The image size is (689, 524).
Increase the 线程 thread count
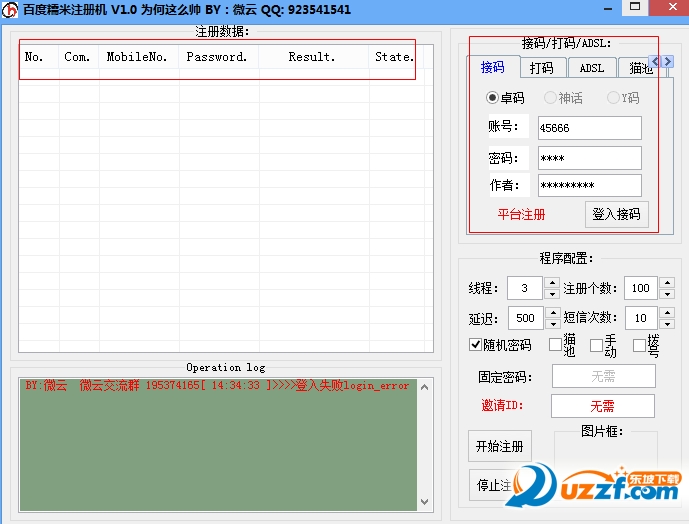click(552, 282)
